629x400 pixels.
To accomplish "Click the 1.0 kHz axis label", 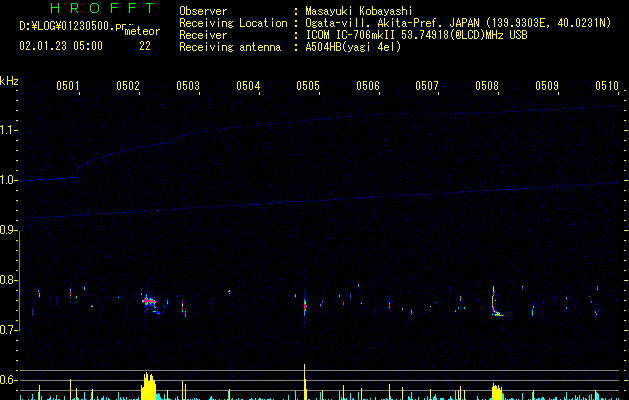I will (8, 181).
